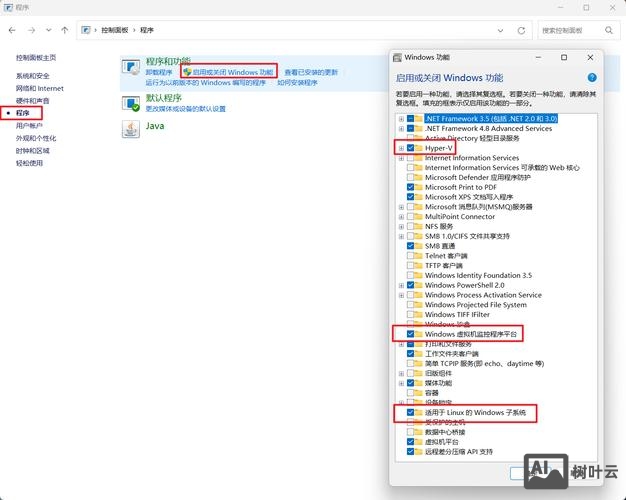Open 网络和 Internet category in sidebar
This screenshot has width=626, height=500.
coord(40,88)
